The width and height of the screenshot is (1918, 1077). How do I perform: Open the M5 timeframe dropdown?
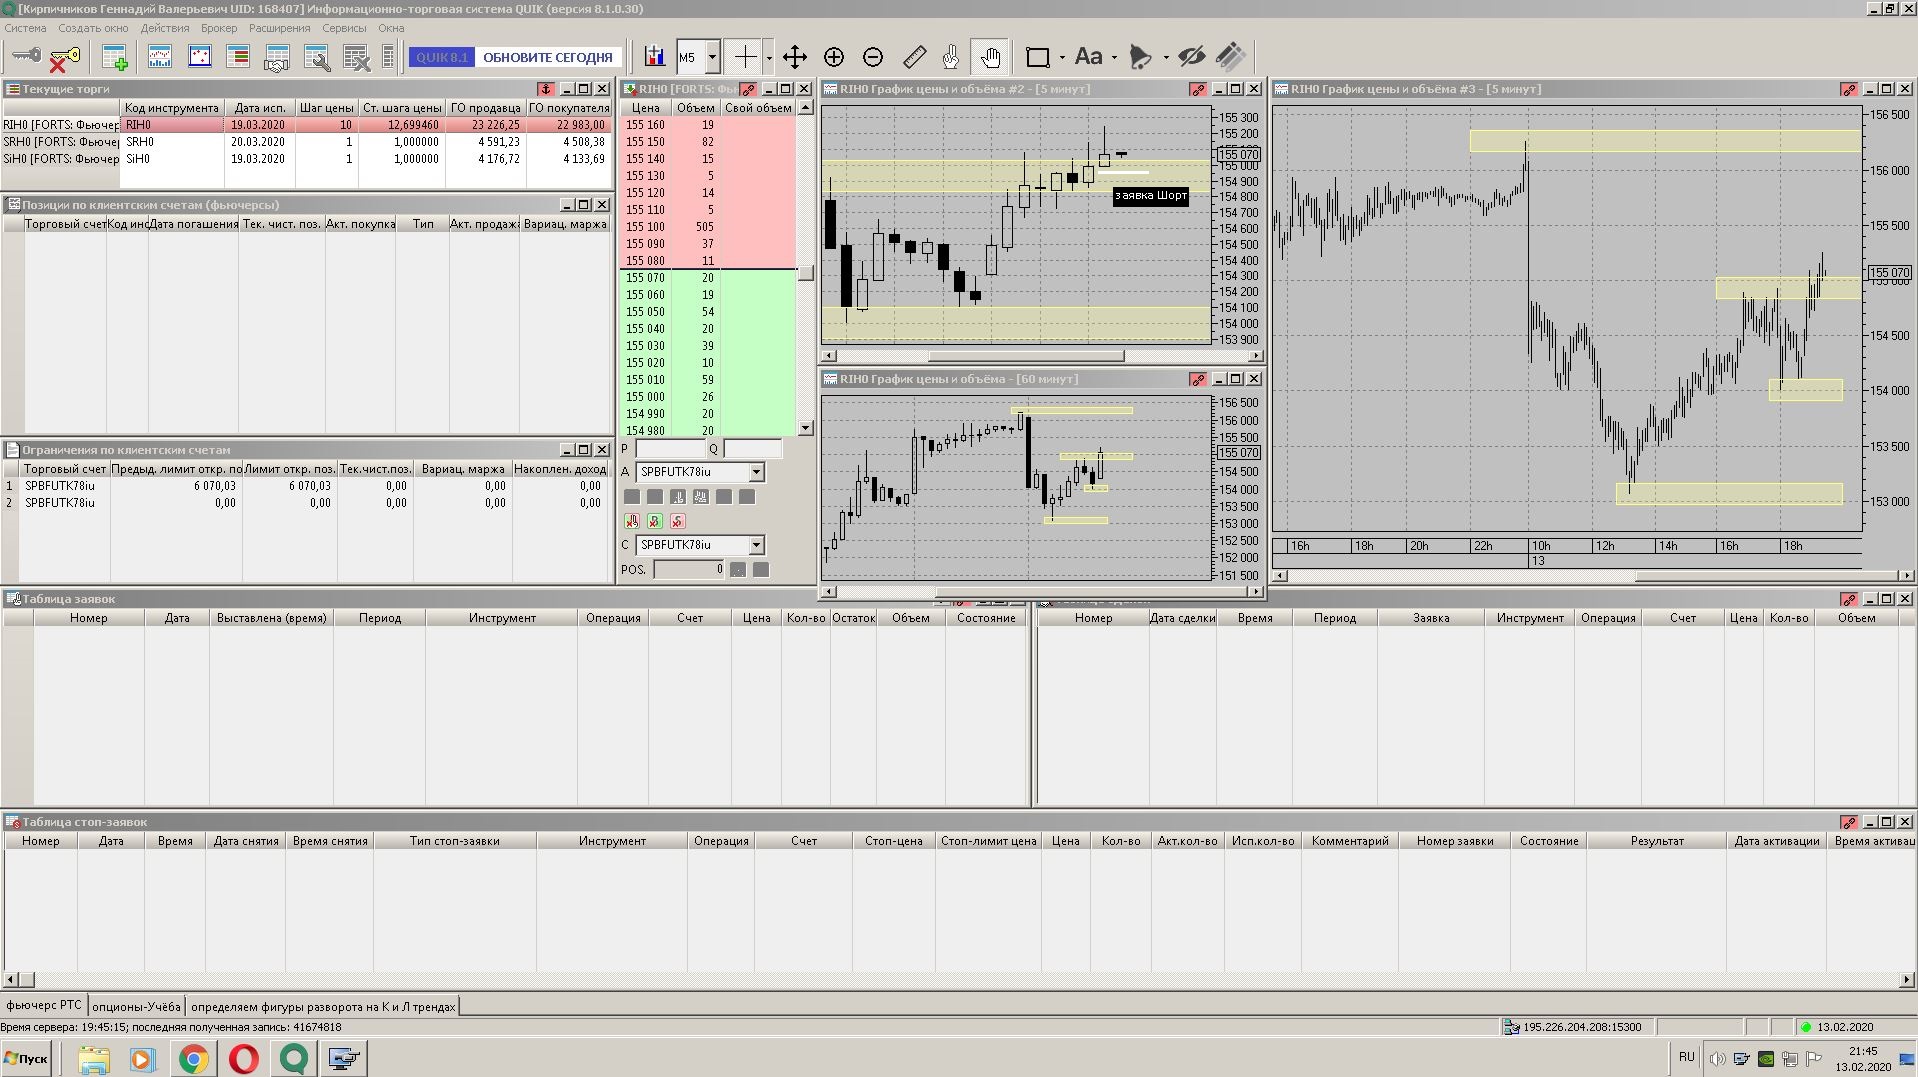point(713,57)
